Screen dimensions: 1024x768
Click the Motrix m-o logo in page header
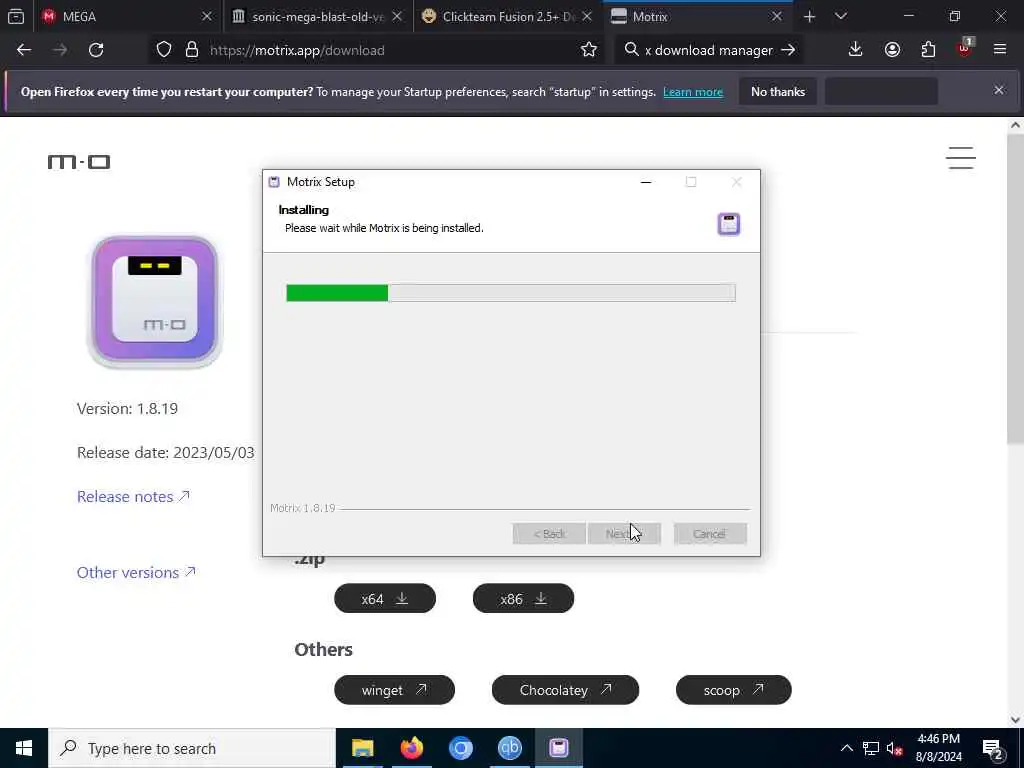(x=79, y=161)
